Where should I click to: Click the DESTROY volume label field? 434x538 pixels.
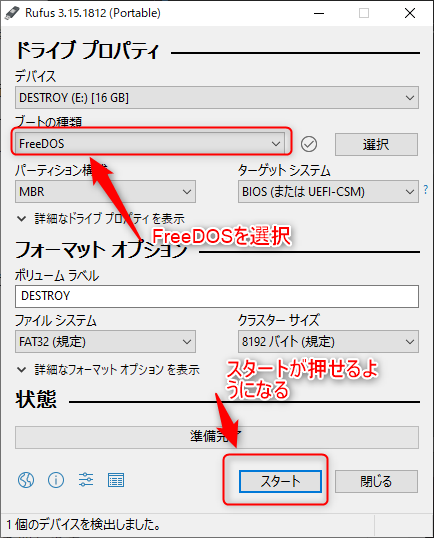click(x=217, y=296)
